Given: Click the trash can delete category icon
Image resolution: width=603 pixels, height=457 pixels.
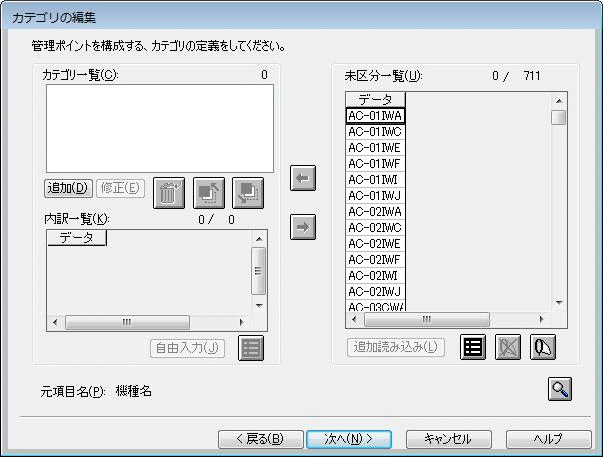Looking at the screenshot, I should click(x=170, y=192).
